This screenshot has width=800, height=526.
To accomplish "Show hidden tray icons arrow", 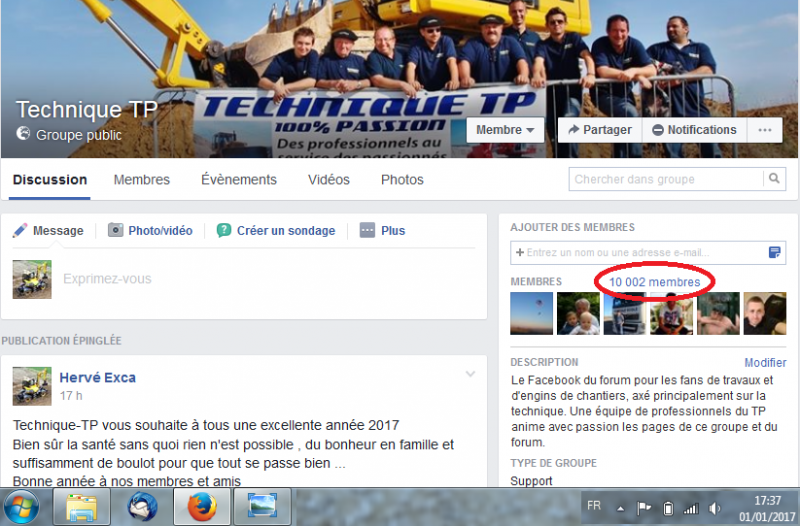I will point(620,508).
